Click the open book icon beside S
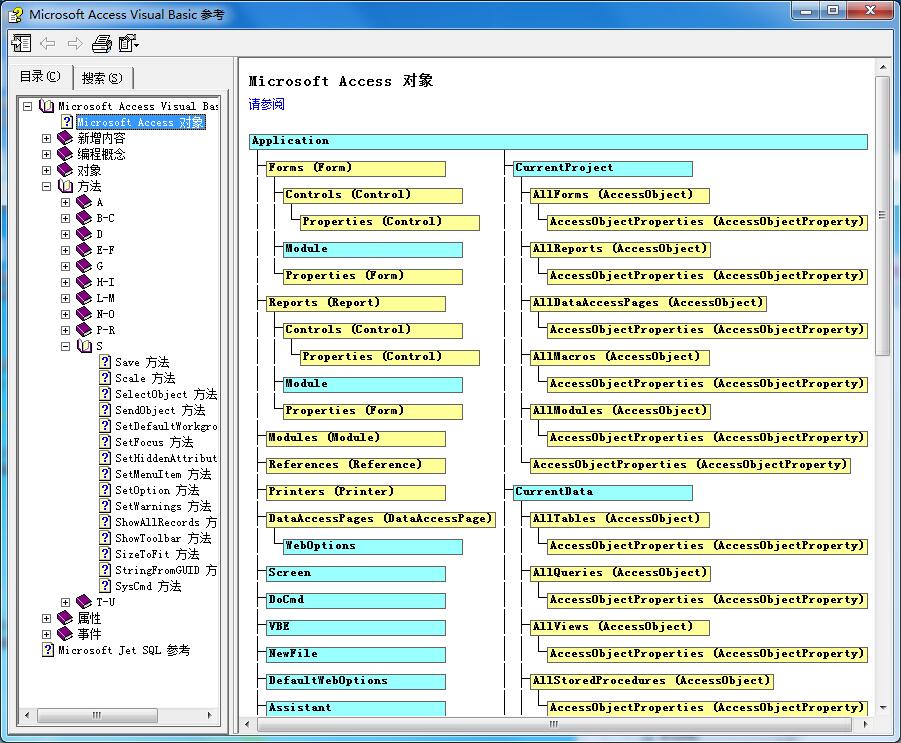The image size is (901, 743). pyautogui.click(x=84, y=346)
